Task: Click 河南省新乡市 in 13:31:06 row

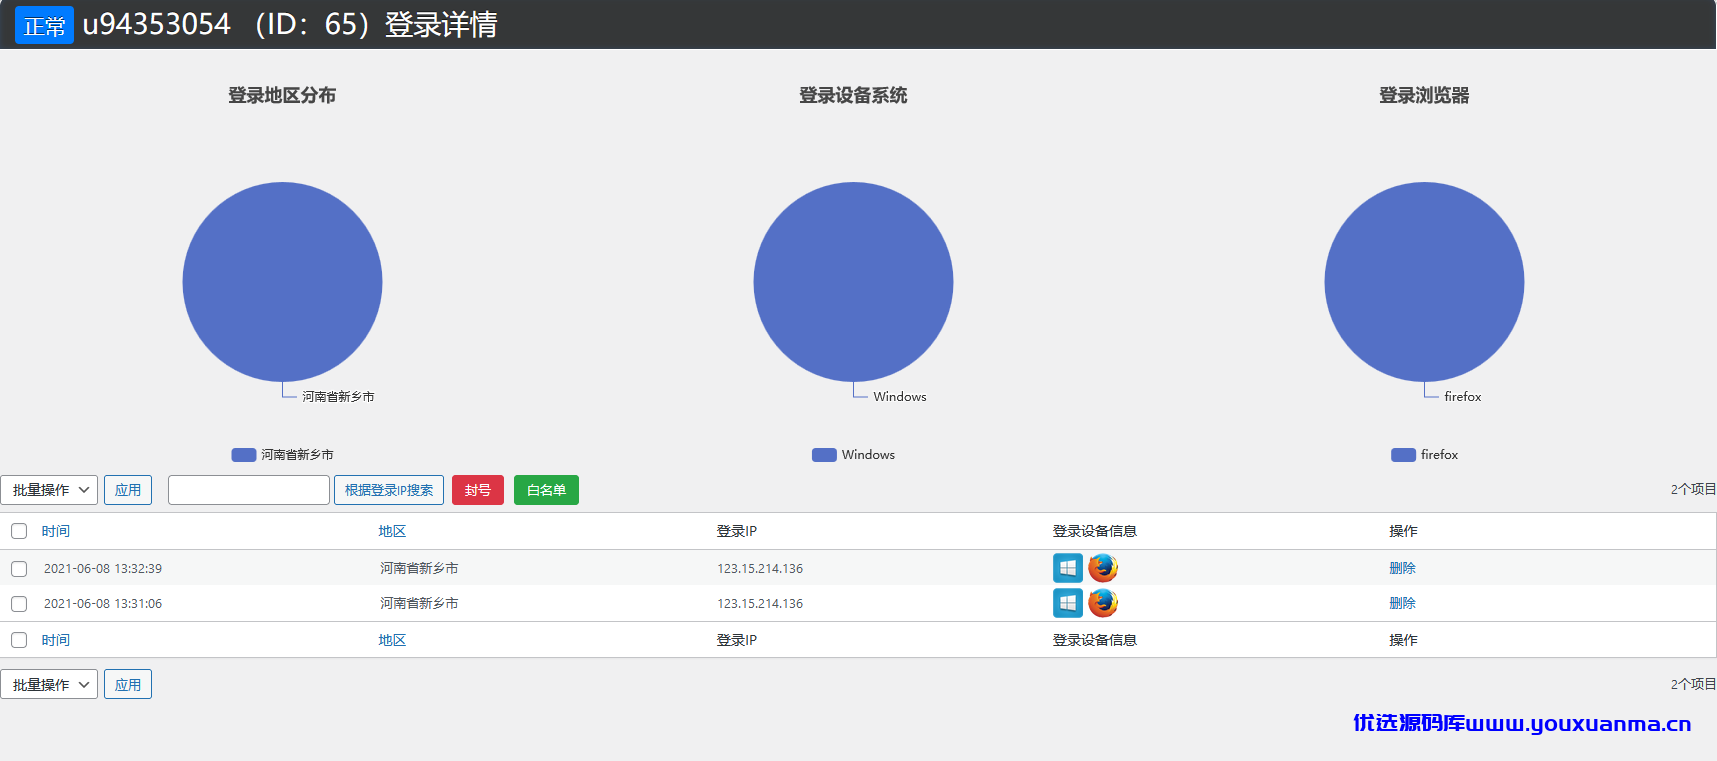Action: click(419, 603)
